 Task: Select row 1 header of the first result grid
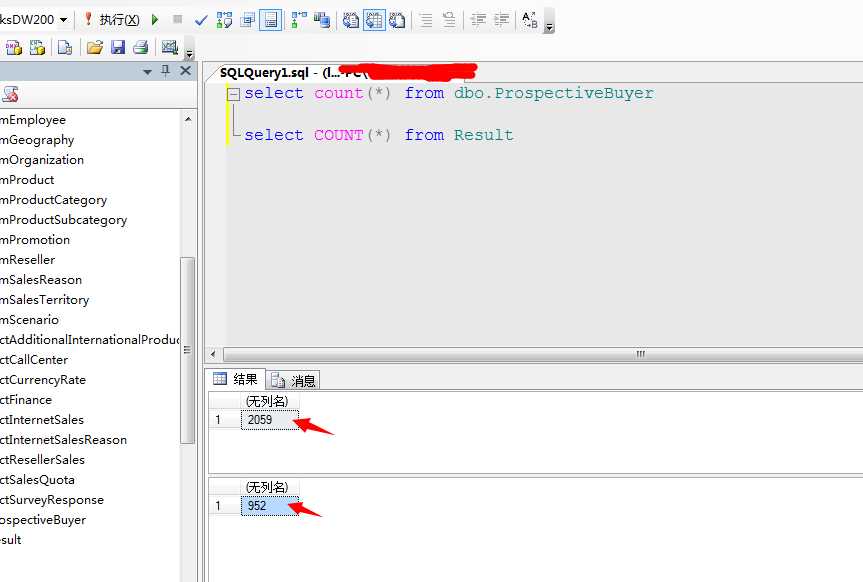pyautogui.click(x=225, y=420)
